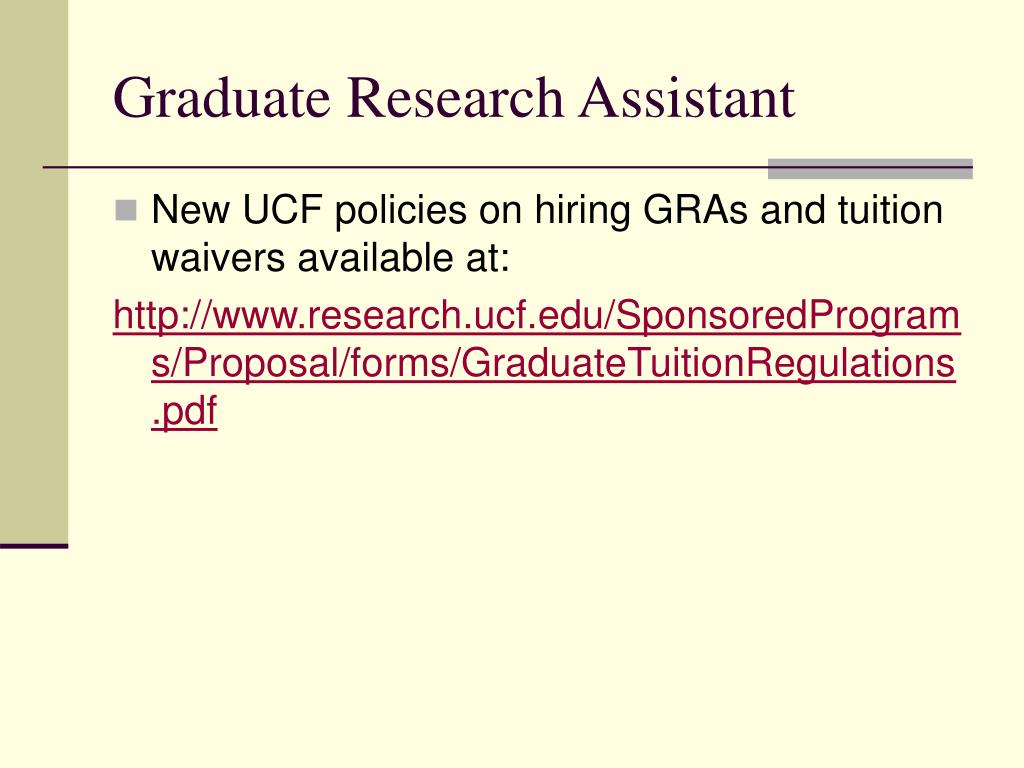Click the .pdf ending of the link
Viewport: 1024px width, 768px height.
(184, 411)
